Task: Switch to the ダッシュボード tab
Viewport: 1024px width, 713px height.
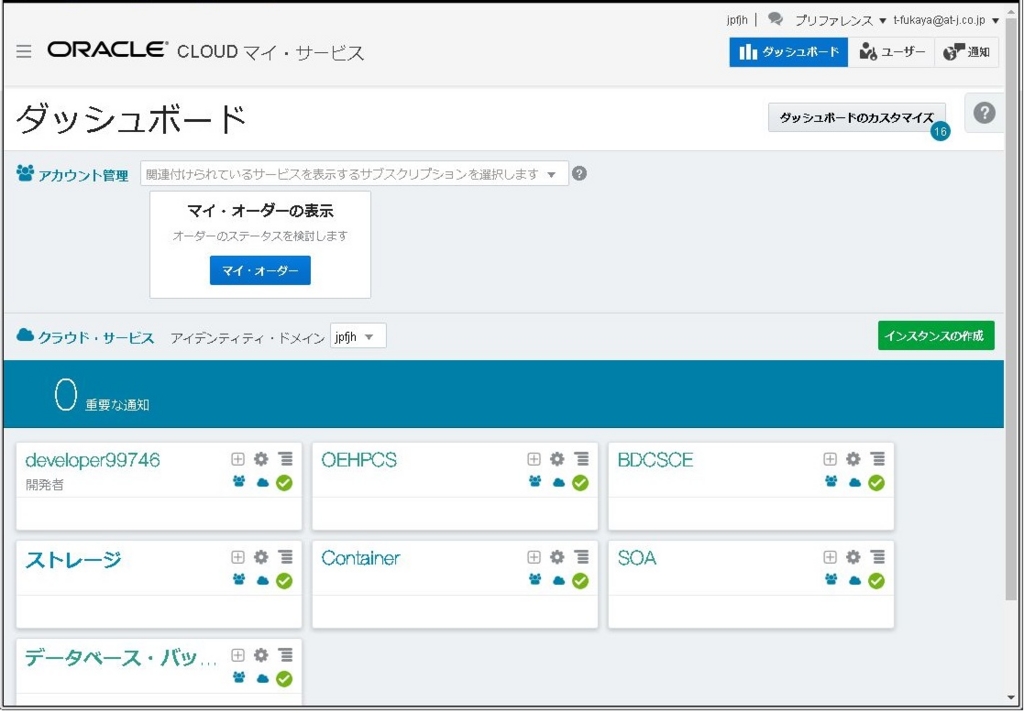Action: coord(789,52)
